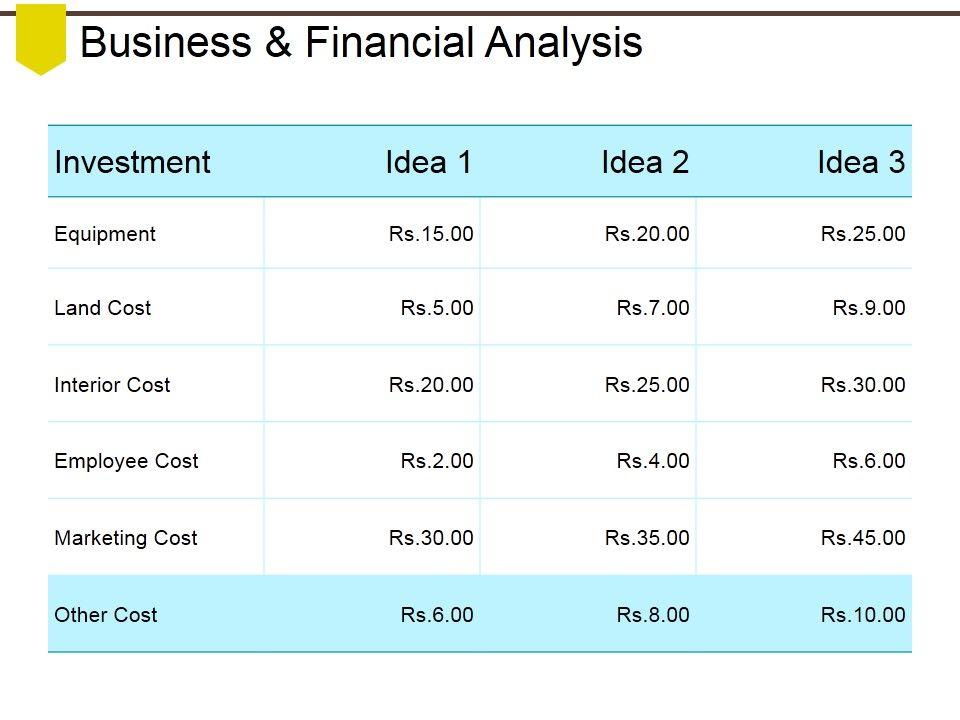Click the Rs.30.00 Interior Cost value under Idea 3
This screenshot has height=720, width=960.
[x=863, y=385]
